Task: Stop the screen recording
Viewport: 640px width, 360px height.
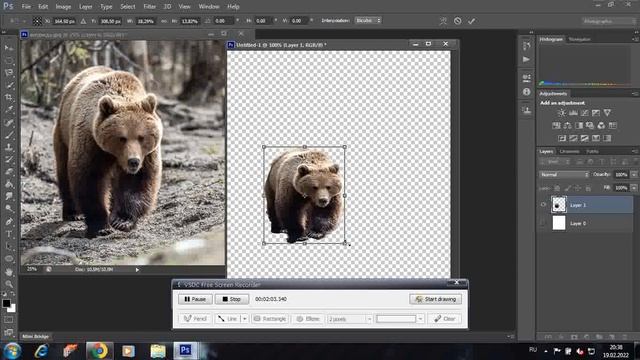Action: [232, 299]
